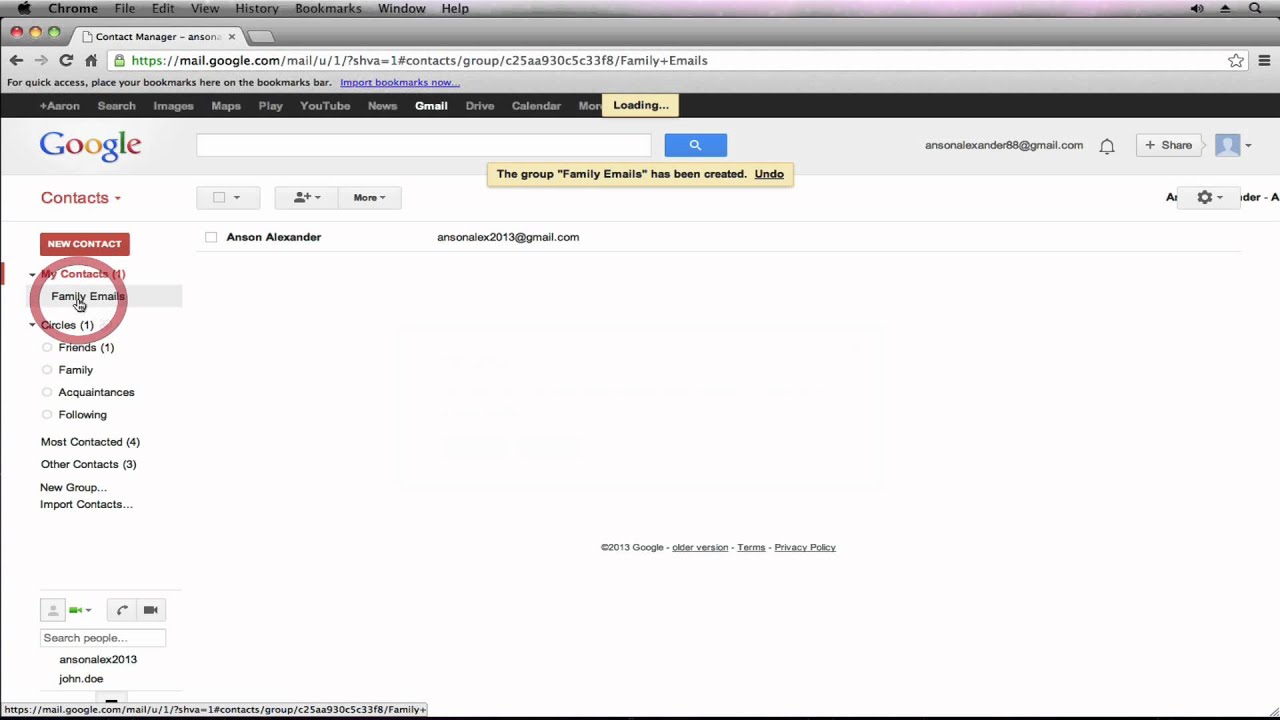Open the Bookmarks menu
1280x720 pixels.
click(x=328, y=8)
